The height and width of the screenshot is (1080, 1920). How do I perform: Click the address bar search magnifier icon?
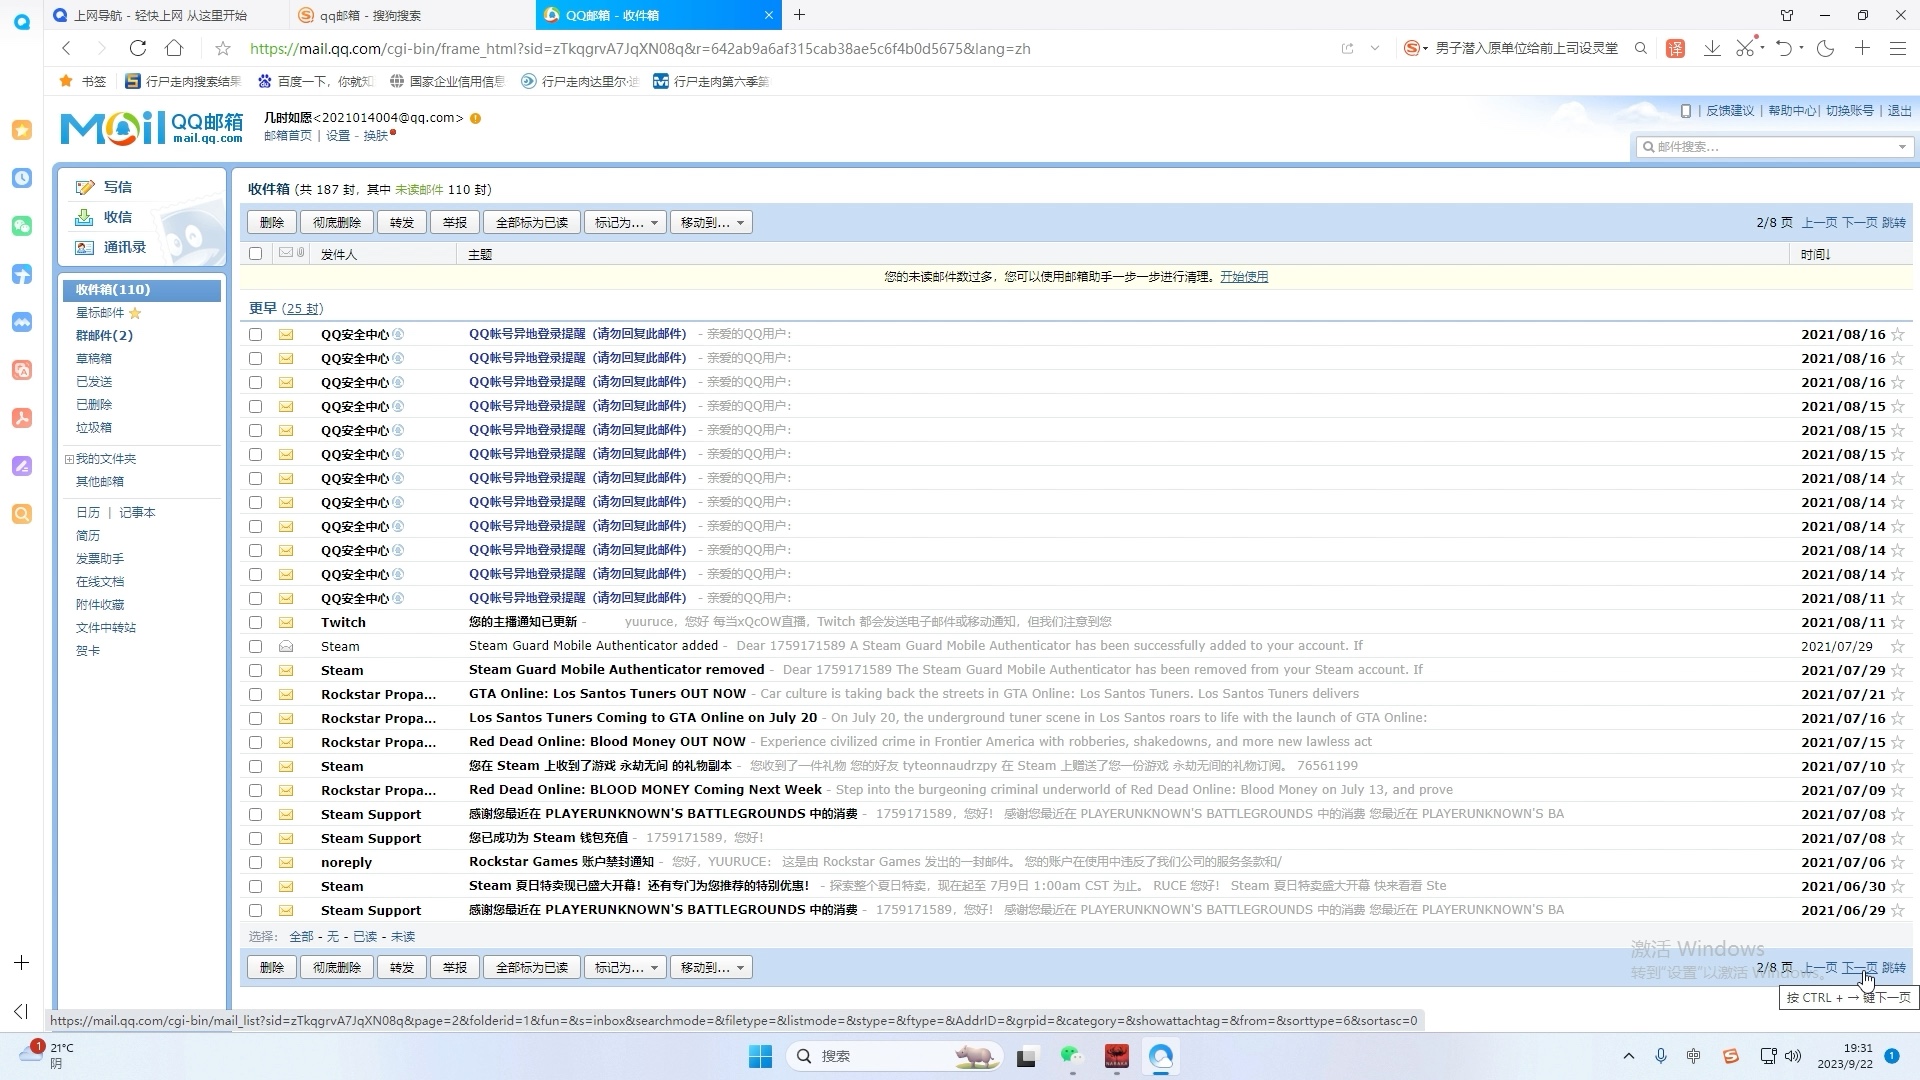pos(1641,48)
